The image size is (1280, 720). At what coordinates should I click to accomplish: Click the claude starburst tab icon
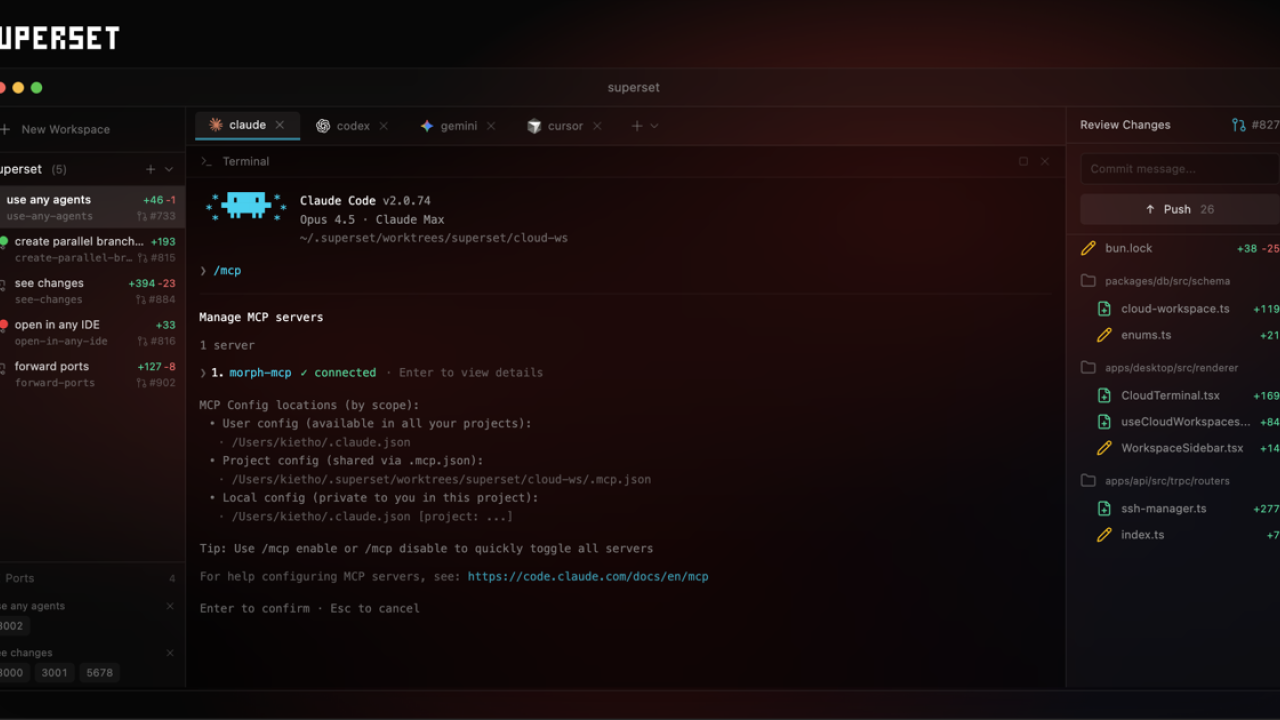click(216, 125)
